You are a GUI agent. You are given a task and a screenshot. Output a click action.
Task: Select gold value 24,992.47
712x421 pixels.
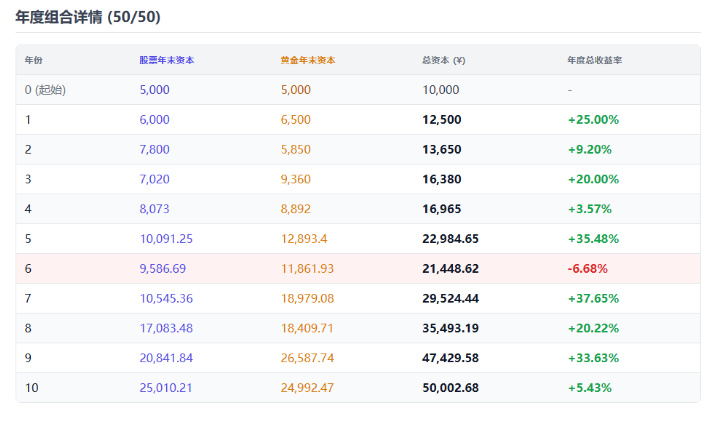307,388
